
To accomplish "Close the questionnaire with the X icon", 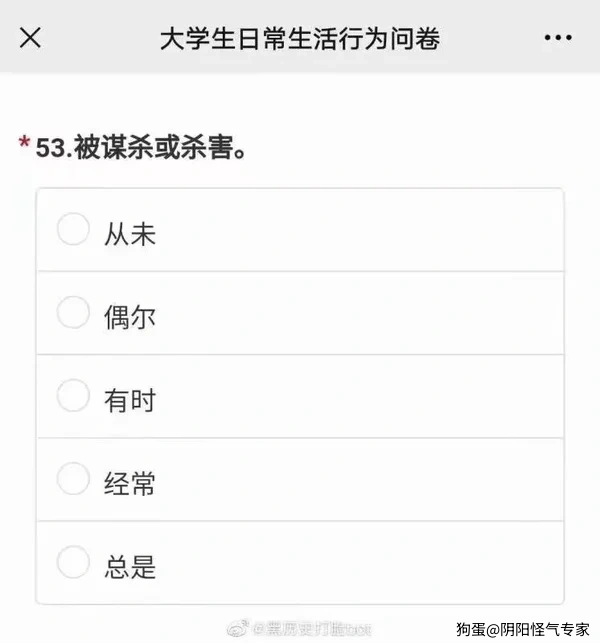I will pos(31,38).
